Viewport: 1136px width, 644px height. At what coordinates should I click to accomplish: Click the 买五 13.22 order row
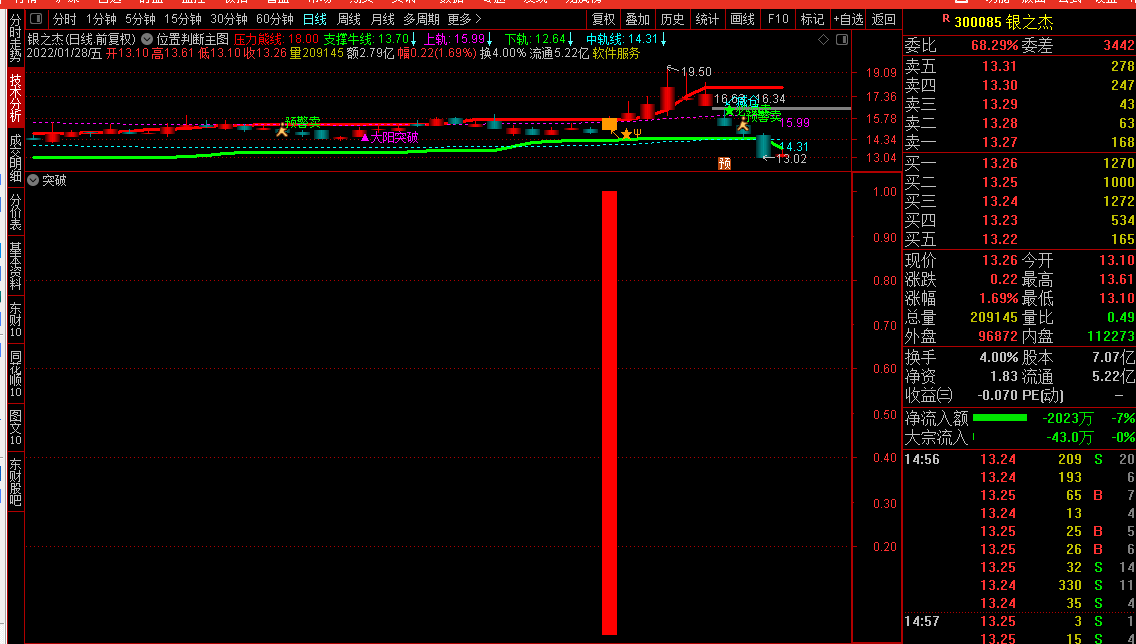pyautogui.click(x=1019, y=239)
